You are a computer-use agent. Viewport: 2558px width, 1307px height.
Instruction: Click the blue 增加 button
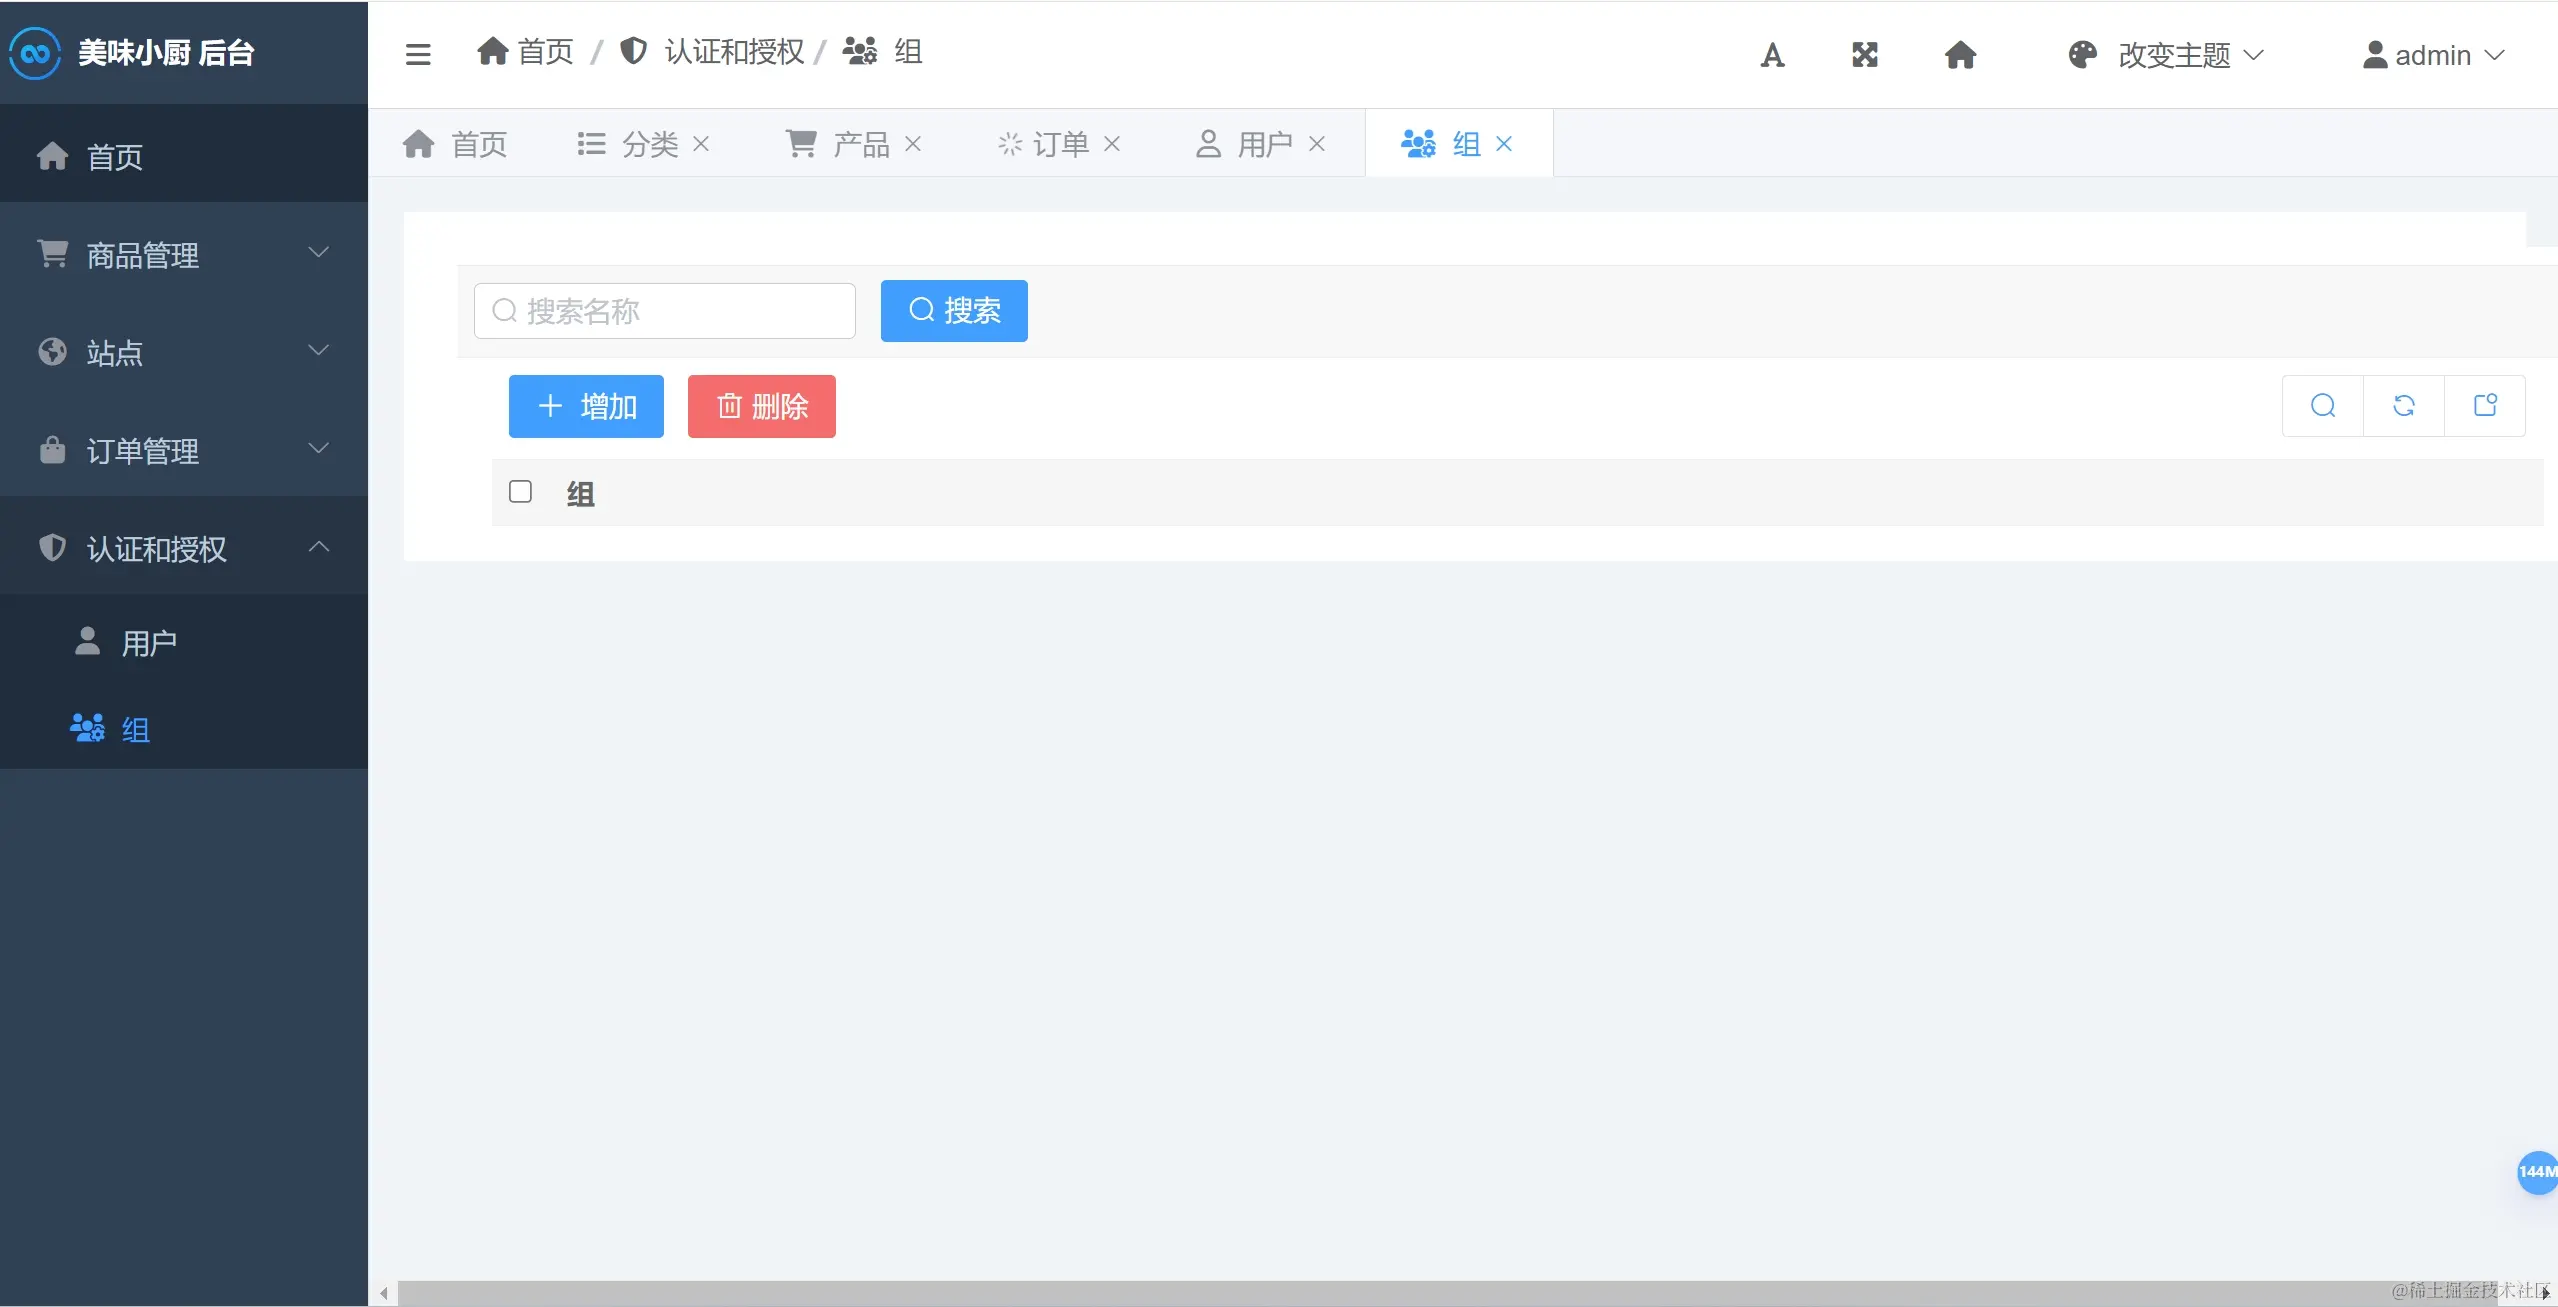click(586, 406)
